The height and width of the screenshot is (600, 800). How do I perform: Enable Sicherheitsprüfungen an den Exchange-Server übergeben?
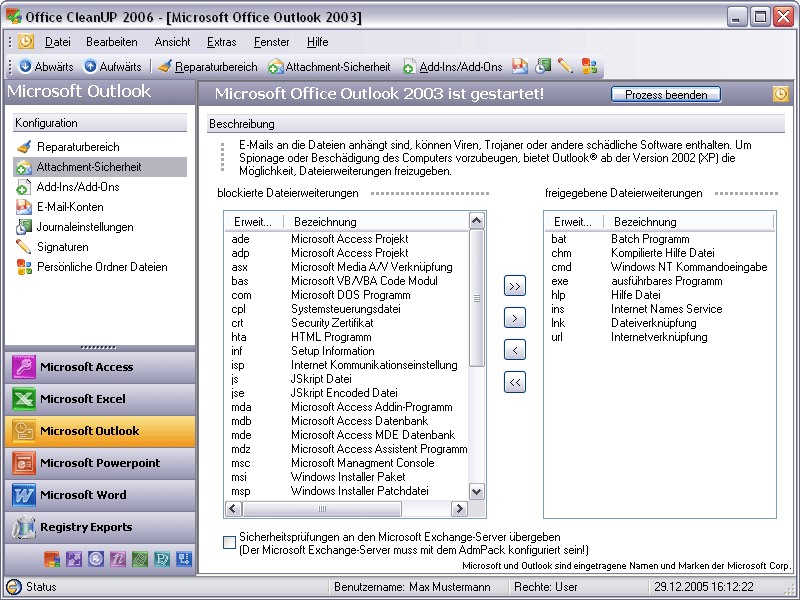point(230,542)
